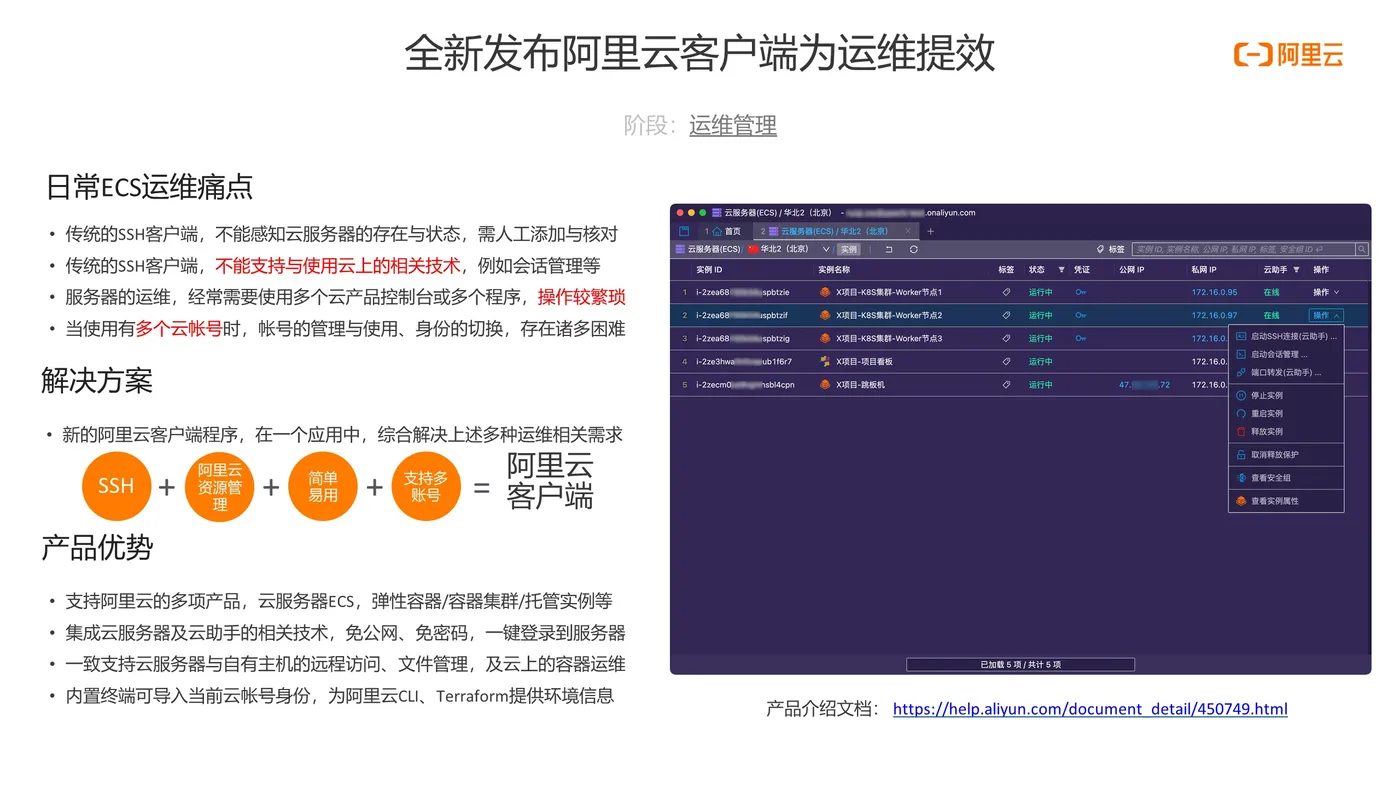This screenshot has width=1400, height=788.
Task: Click the 阿里云资源管理 circle
Action: coord(220,486)
